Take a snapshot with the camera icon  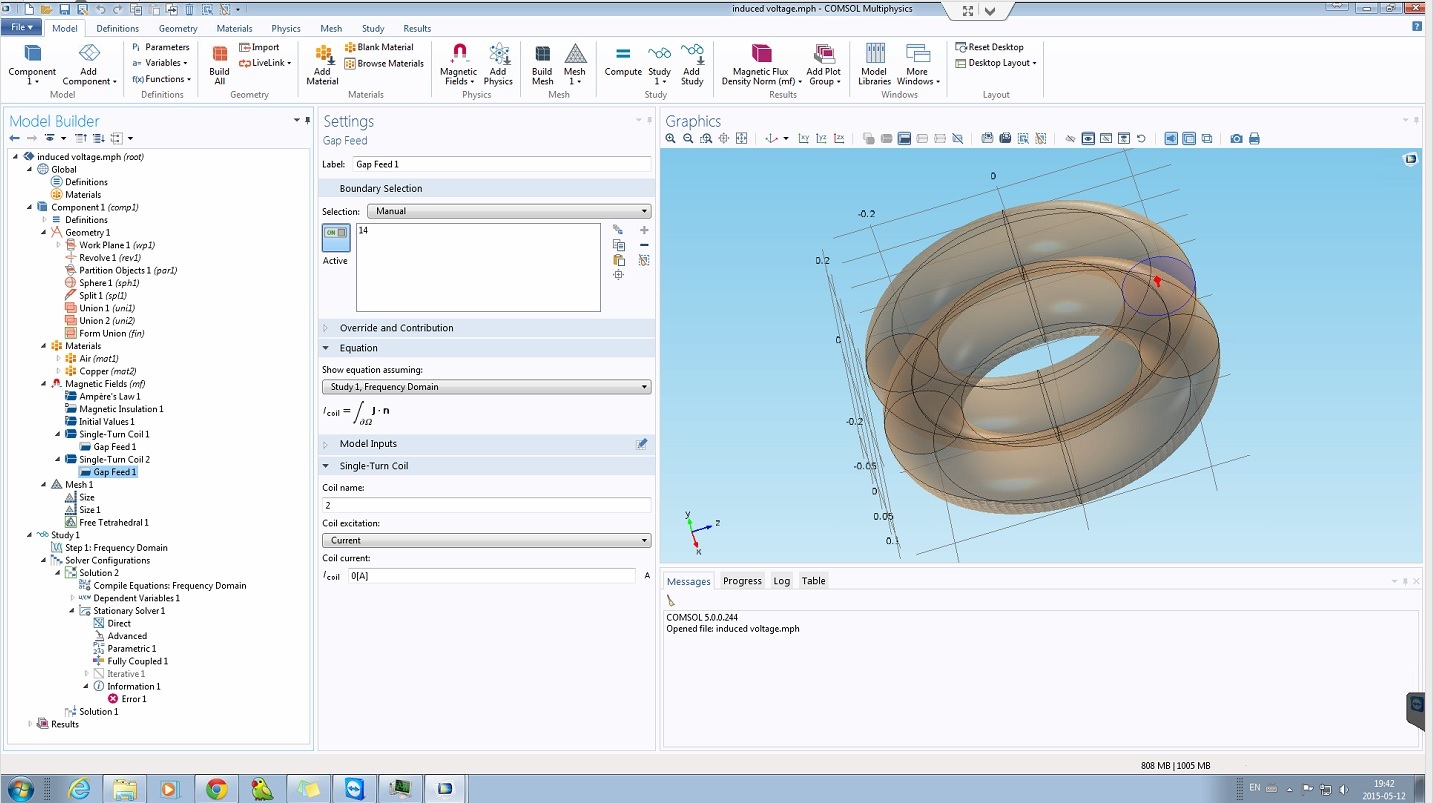pos(1237,139)
